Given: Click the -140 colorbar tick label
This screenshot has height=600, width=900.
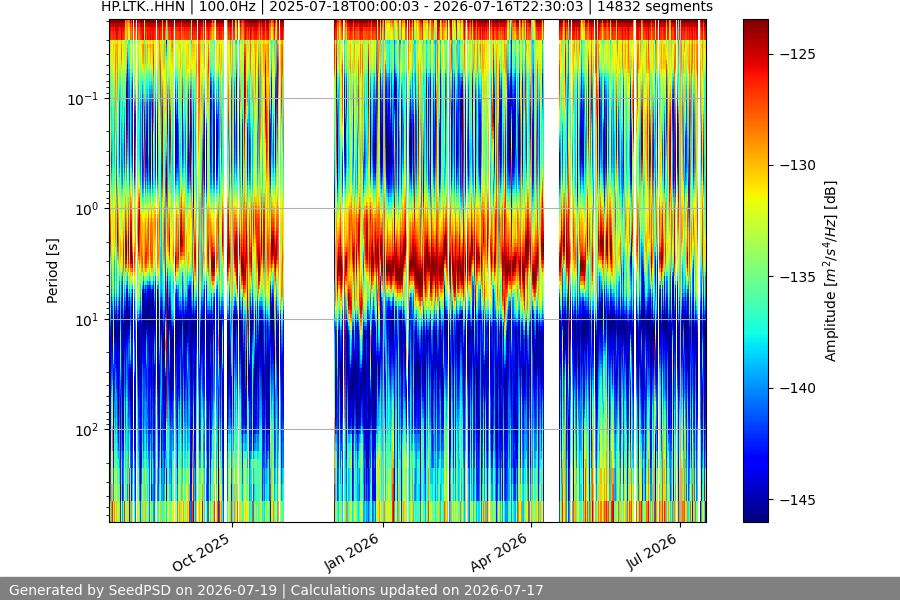Looking at the screenshot, I should pyautogui.click(x=797, y=388).
